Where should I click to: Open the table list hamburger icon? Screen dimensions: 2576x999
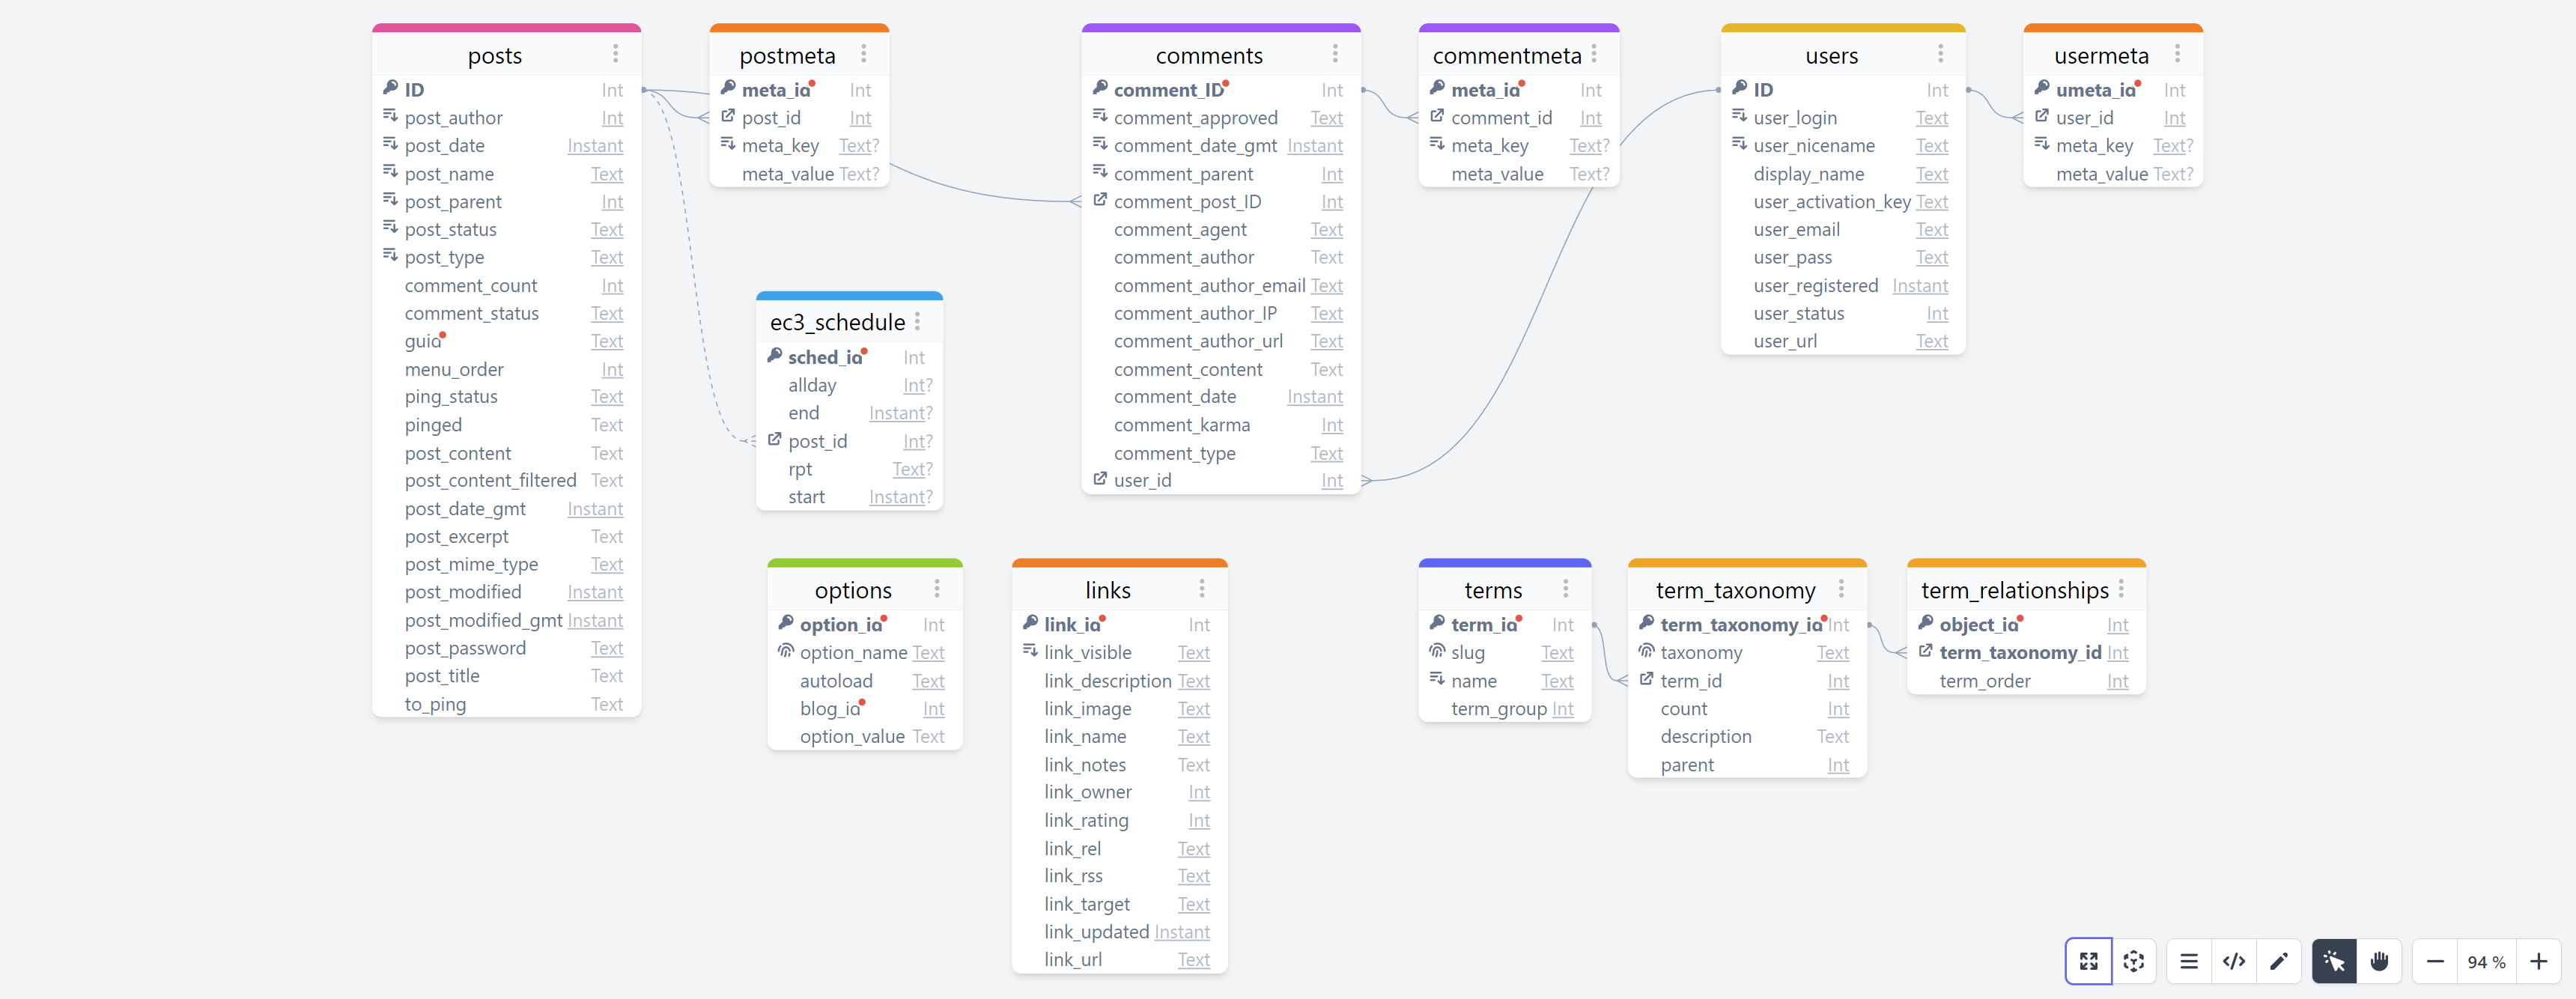pos(2188,961)
